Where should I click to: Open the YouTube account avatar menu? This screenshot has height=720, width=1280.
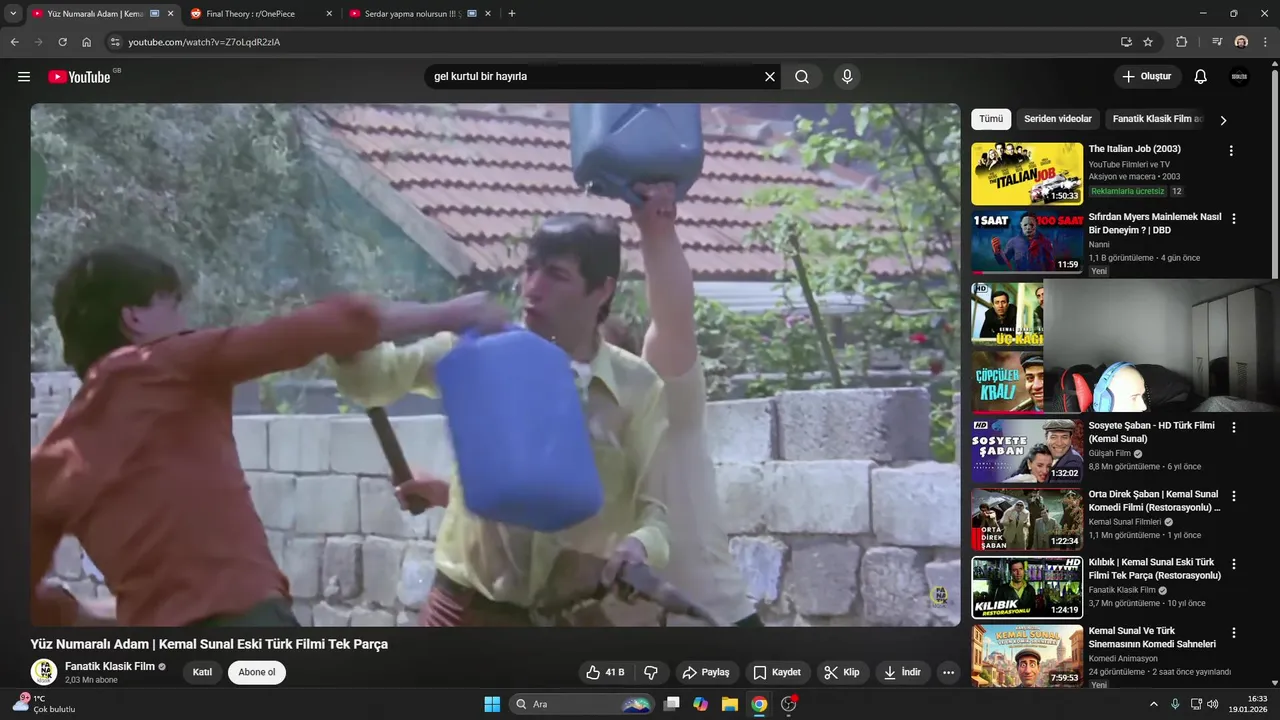[1239, 77]
